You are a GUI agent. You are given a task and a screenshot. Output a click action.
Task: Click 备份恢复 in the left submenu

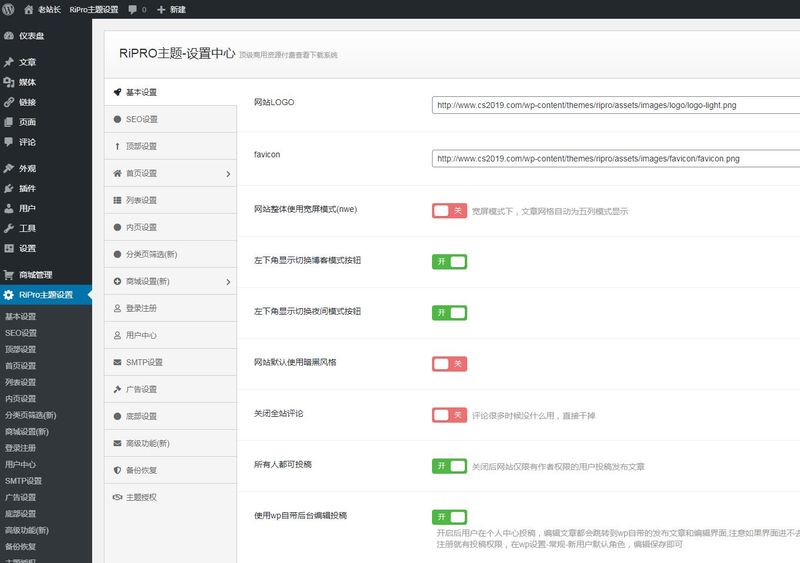(20, 546)
